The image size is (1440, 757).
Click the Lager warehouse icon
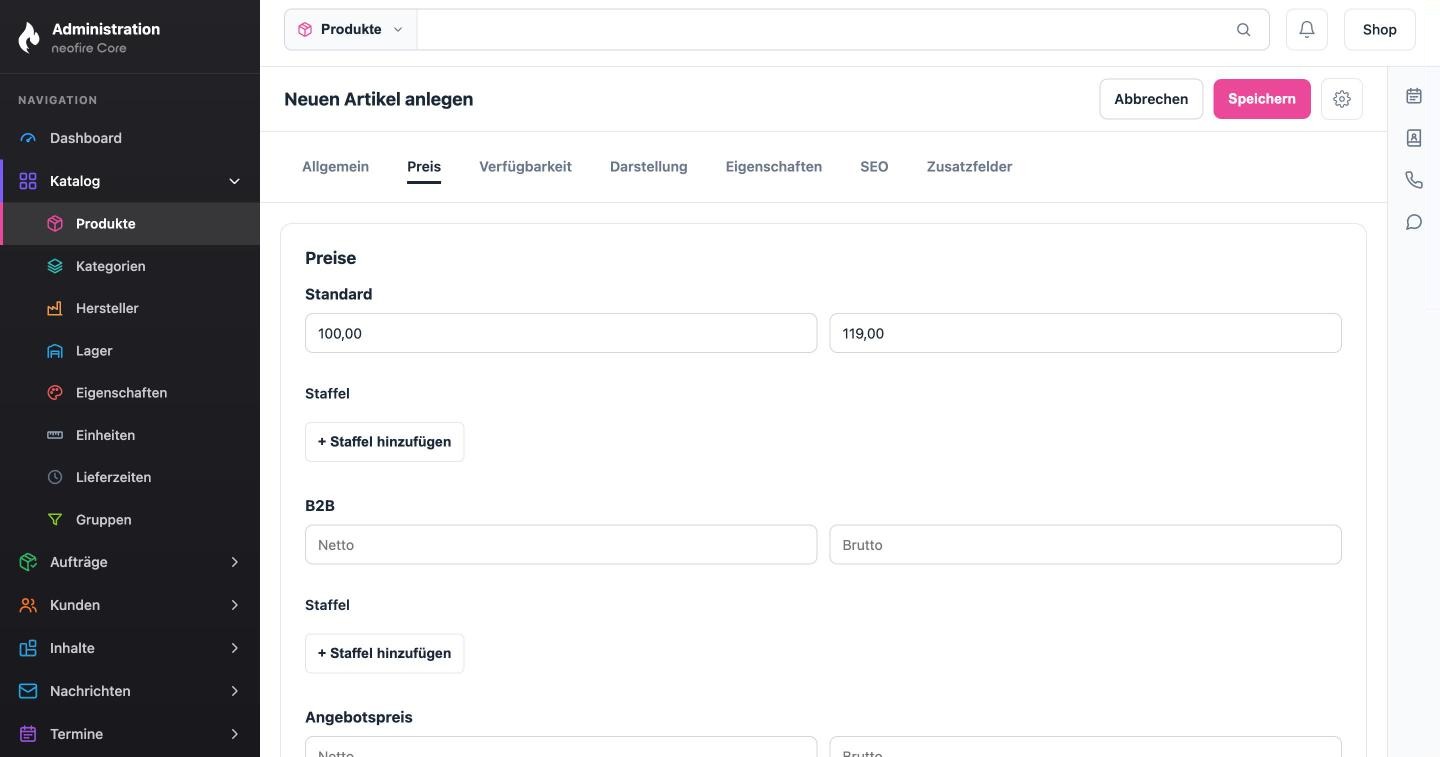click(x=55, y=351)
